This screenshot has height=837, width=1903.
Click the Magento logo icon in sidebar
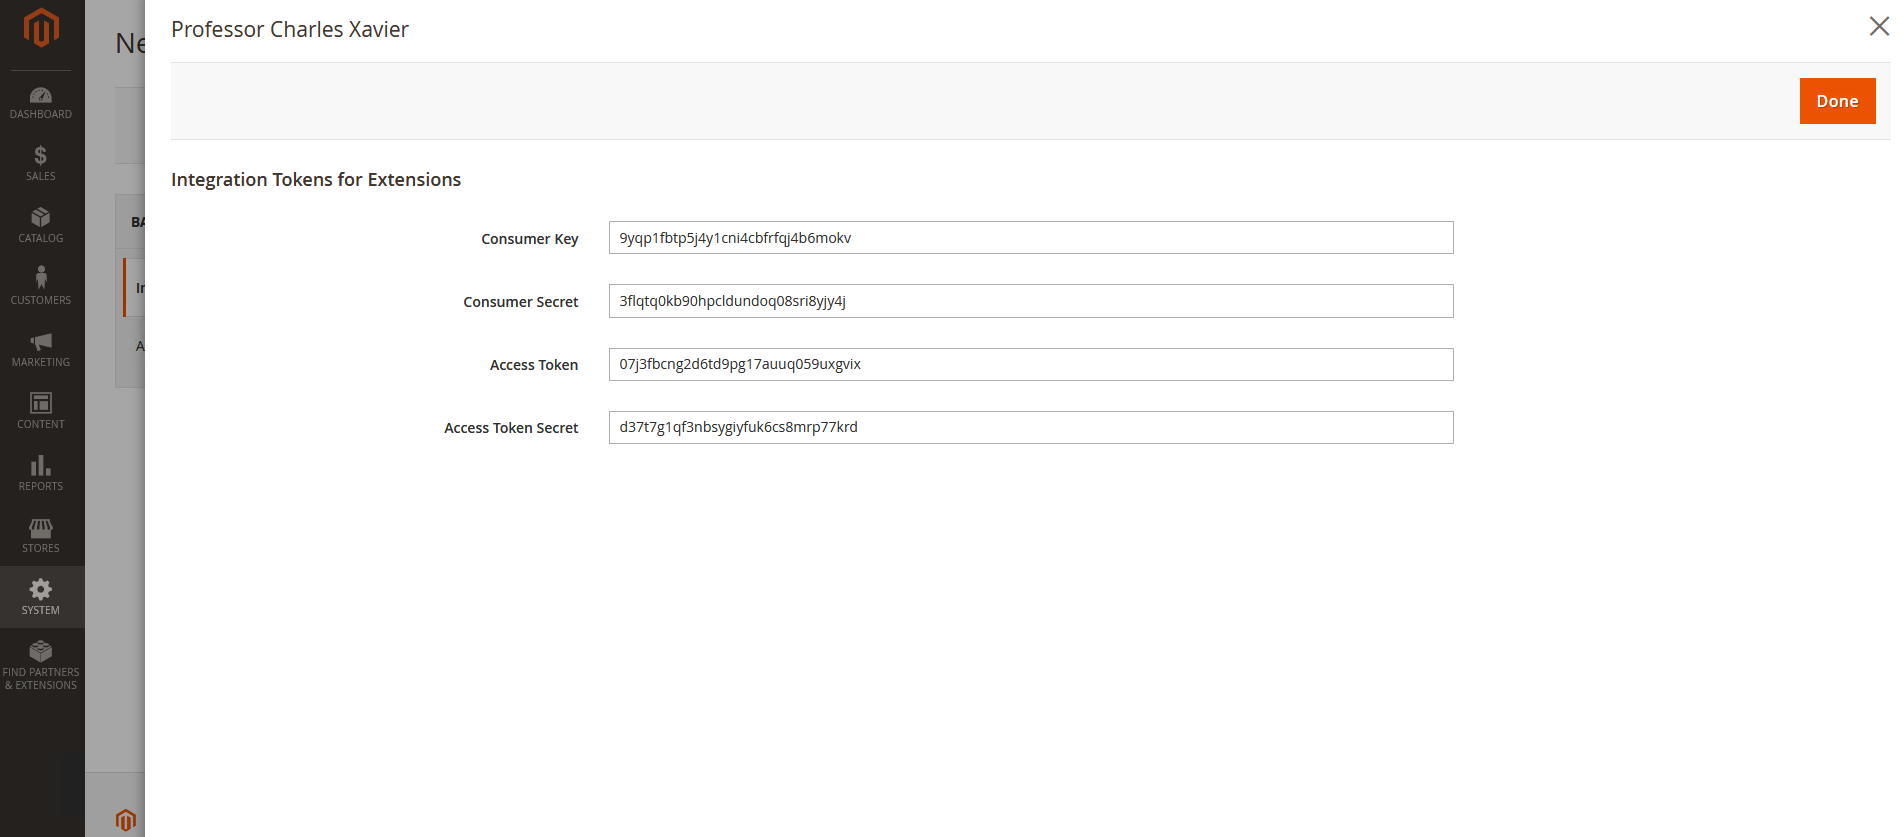click(41, 28)
